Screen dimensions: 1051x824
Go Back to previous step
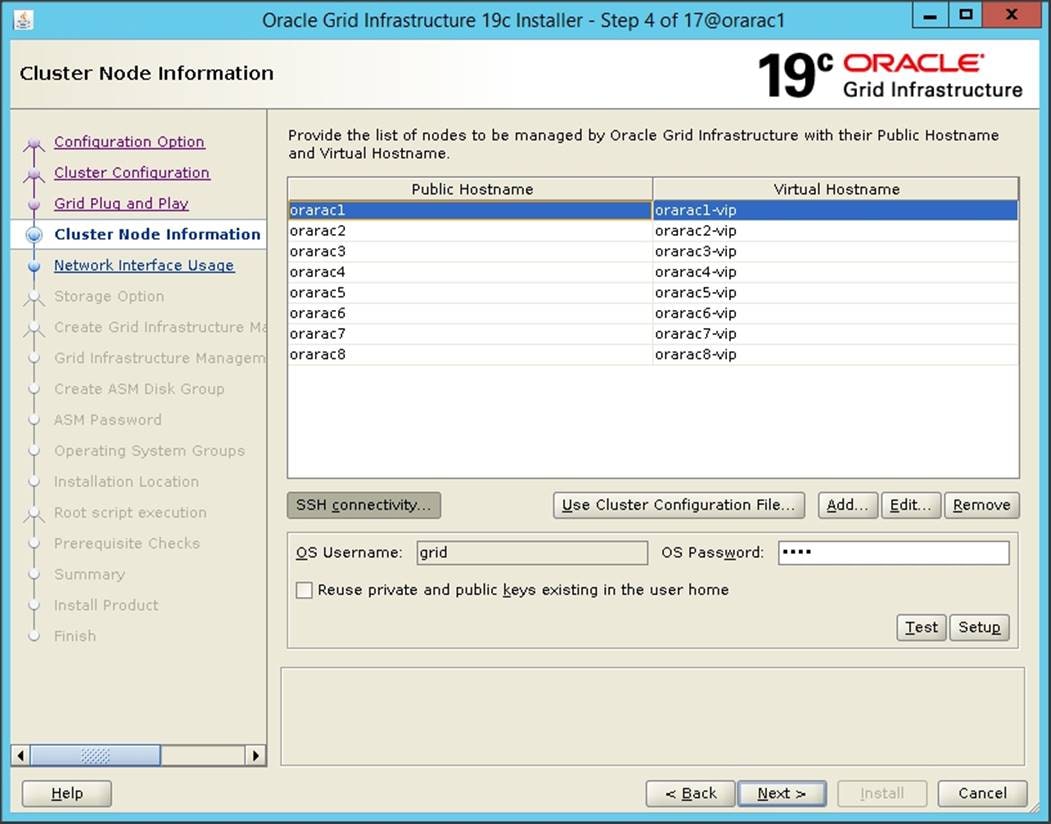691,794
